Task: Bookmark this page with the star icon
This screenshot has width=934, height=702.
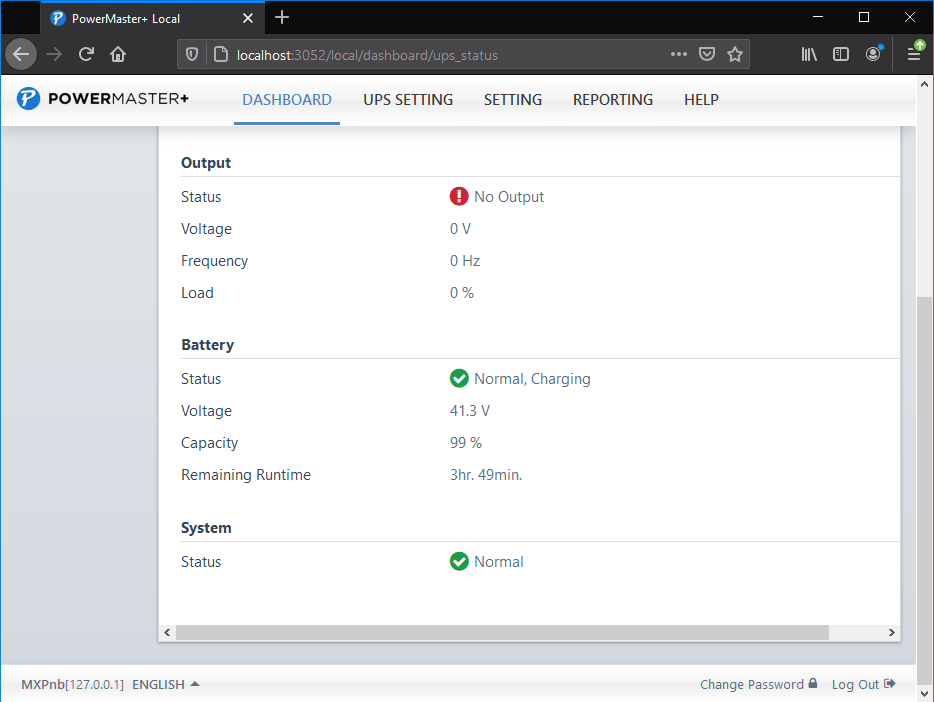Action: (735, 55)
